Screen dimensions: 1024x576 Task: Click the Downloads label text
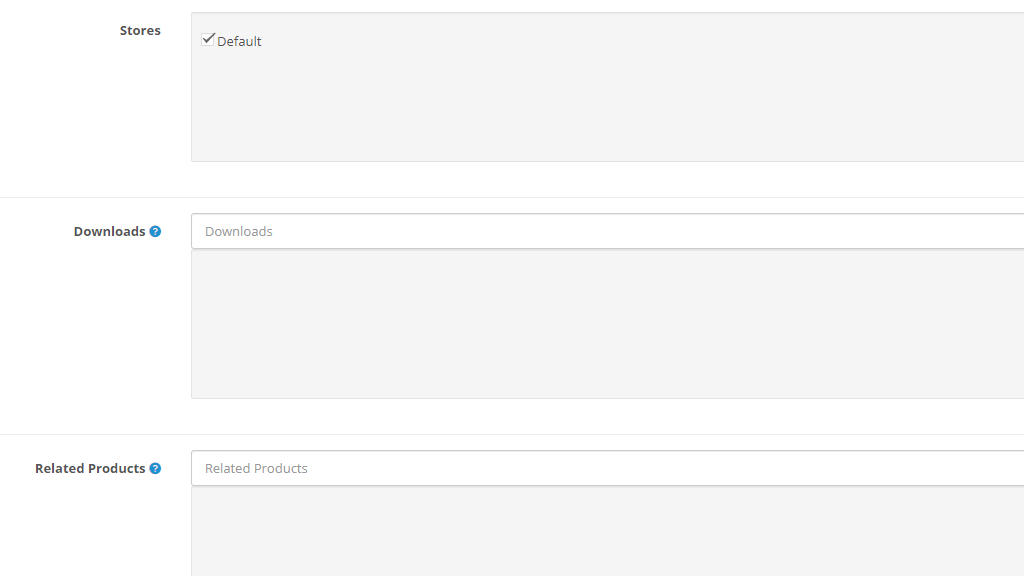(x=110, y=231)
